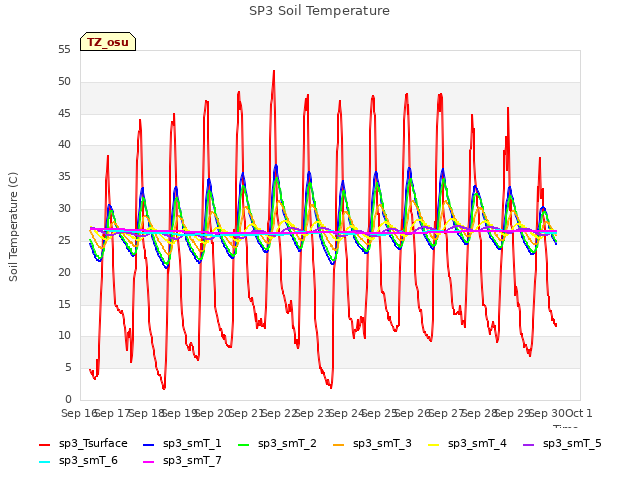Click the 15 y-axis tick label
Viewport: 640px width, 480px height.
[x=64, y=304]
